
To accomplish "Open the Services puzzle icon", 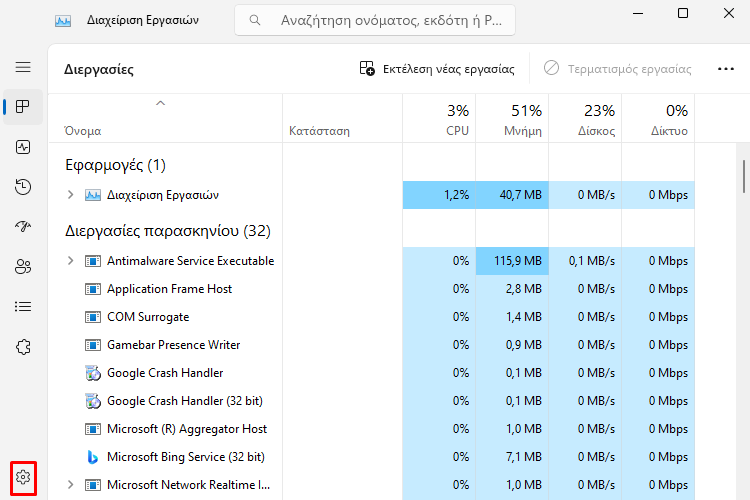I will click(23, 346).
